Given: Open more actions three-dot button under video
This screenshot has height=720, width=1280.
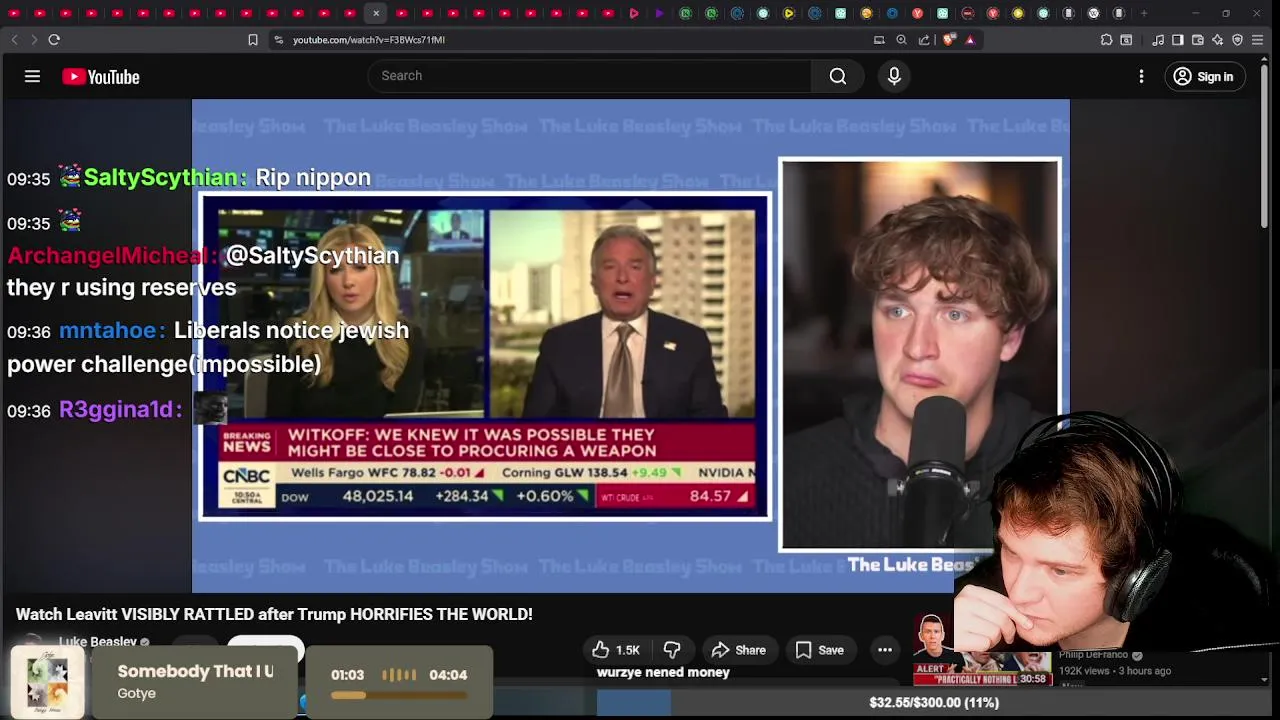Looking at the screenshot, I should [x=885, y=650].
